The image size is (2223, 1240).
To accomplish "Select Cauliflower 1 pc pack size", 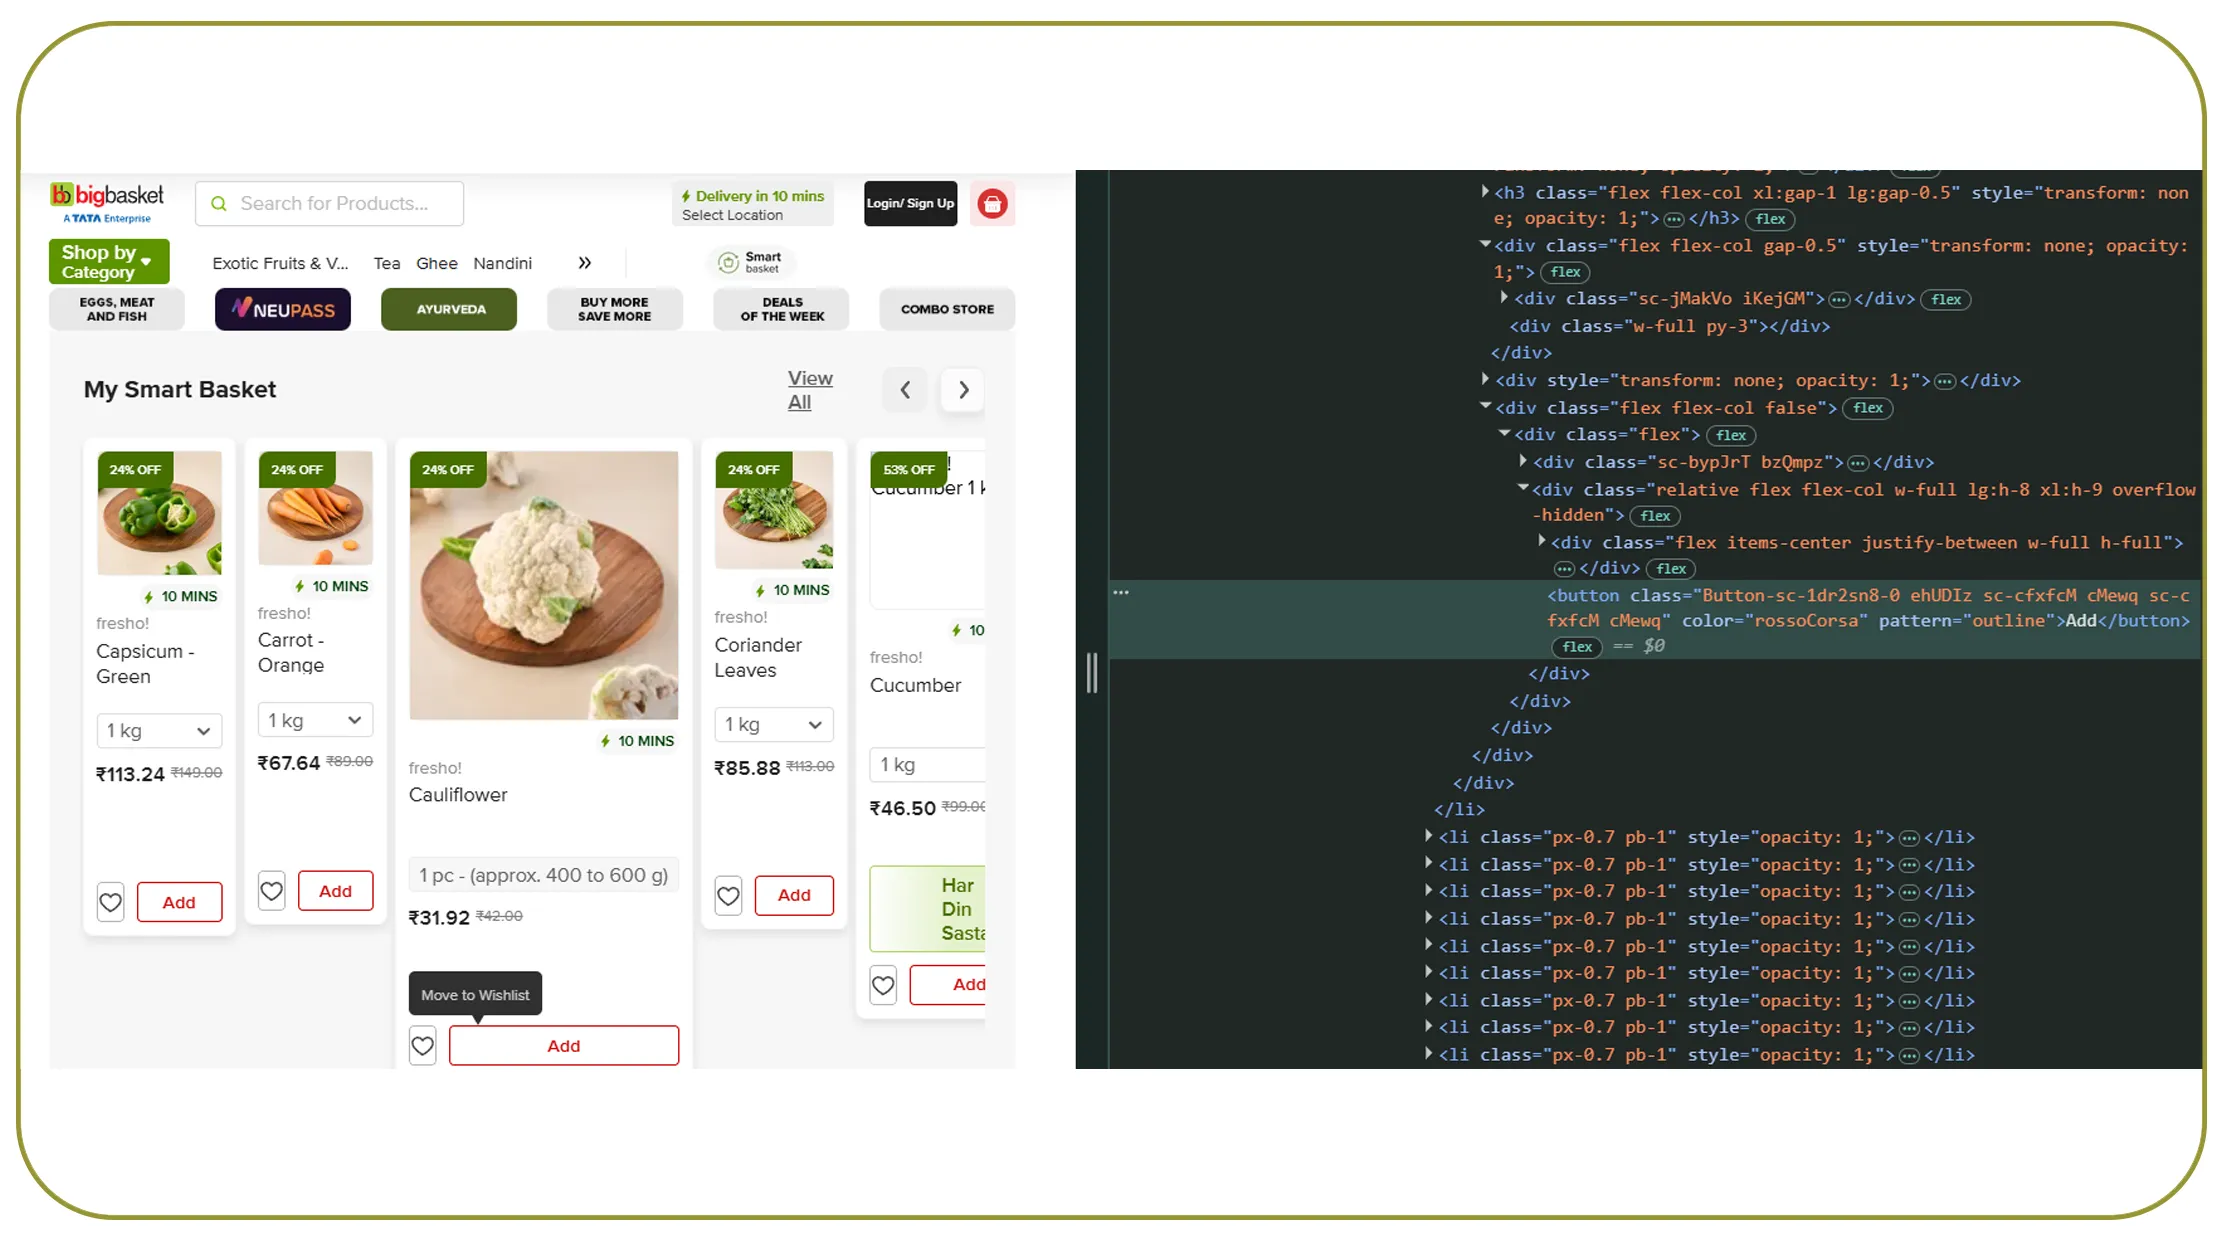I will click(x=543, y=875).
